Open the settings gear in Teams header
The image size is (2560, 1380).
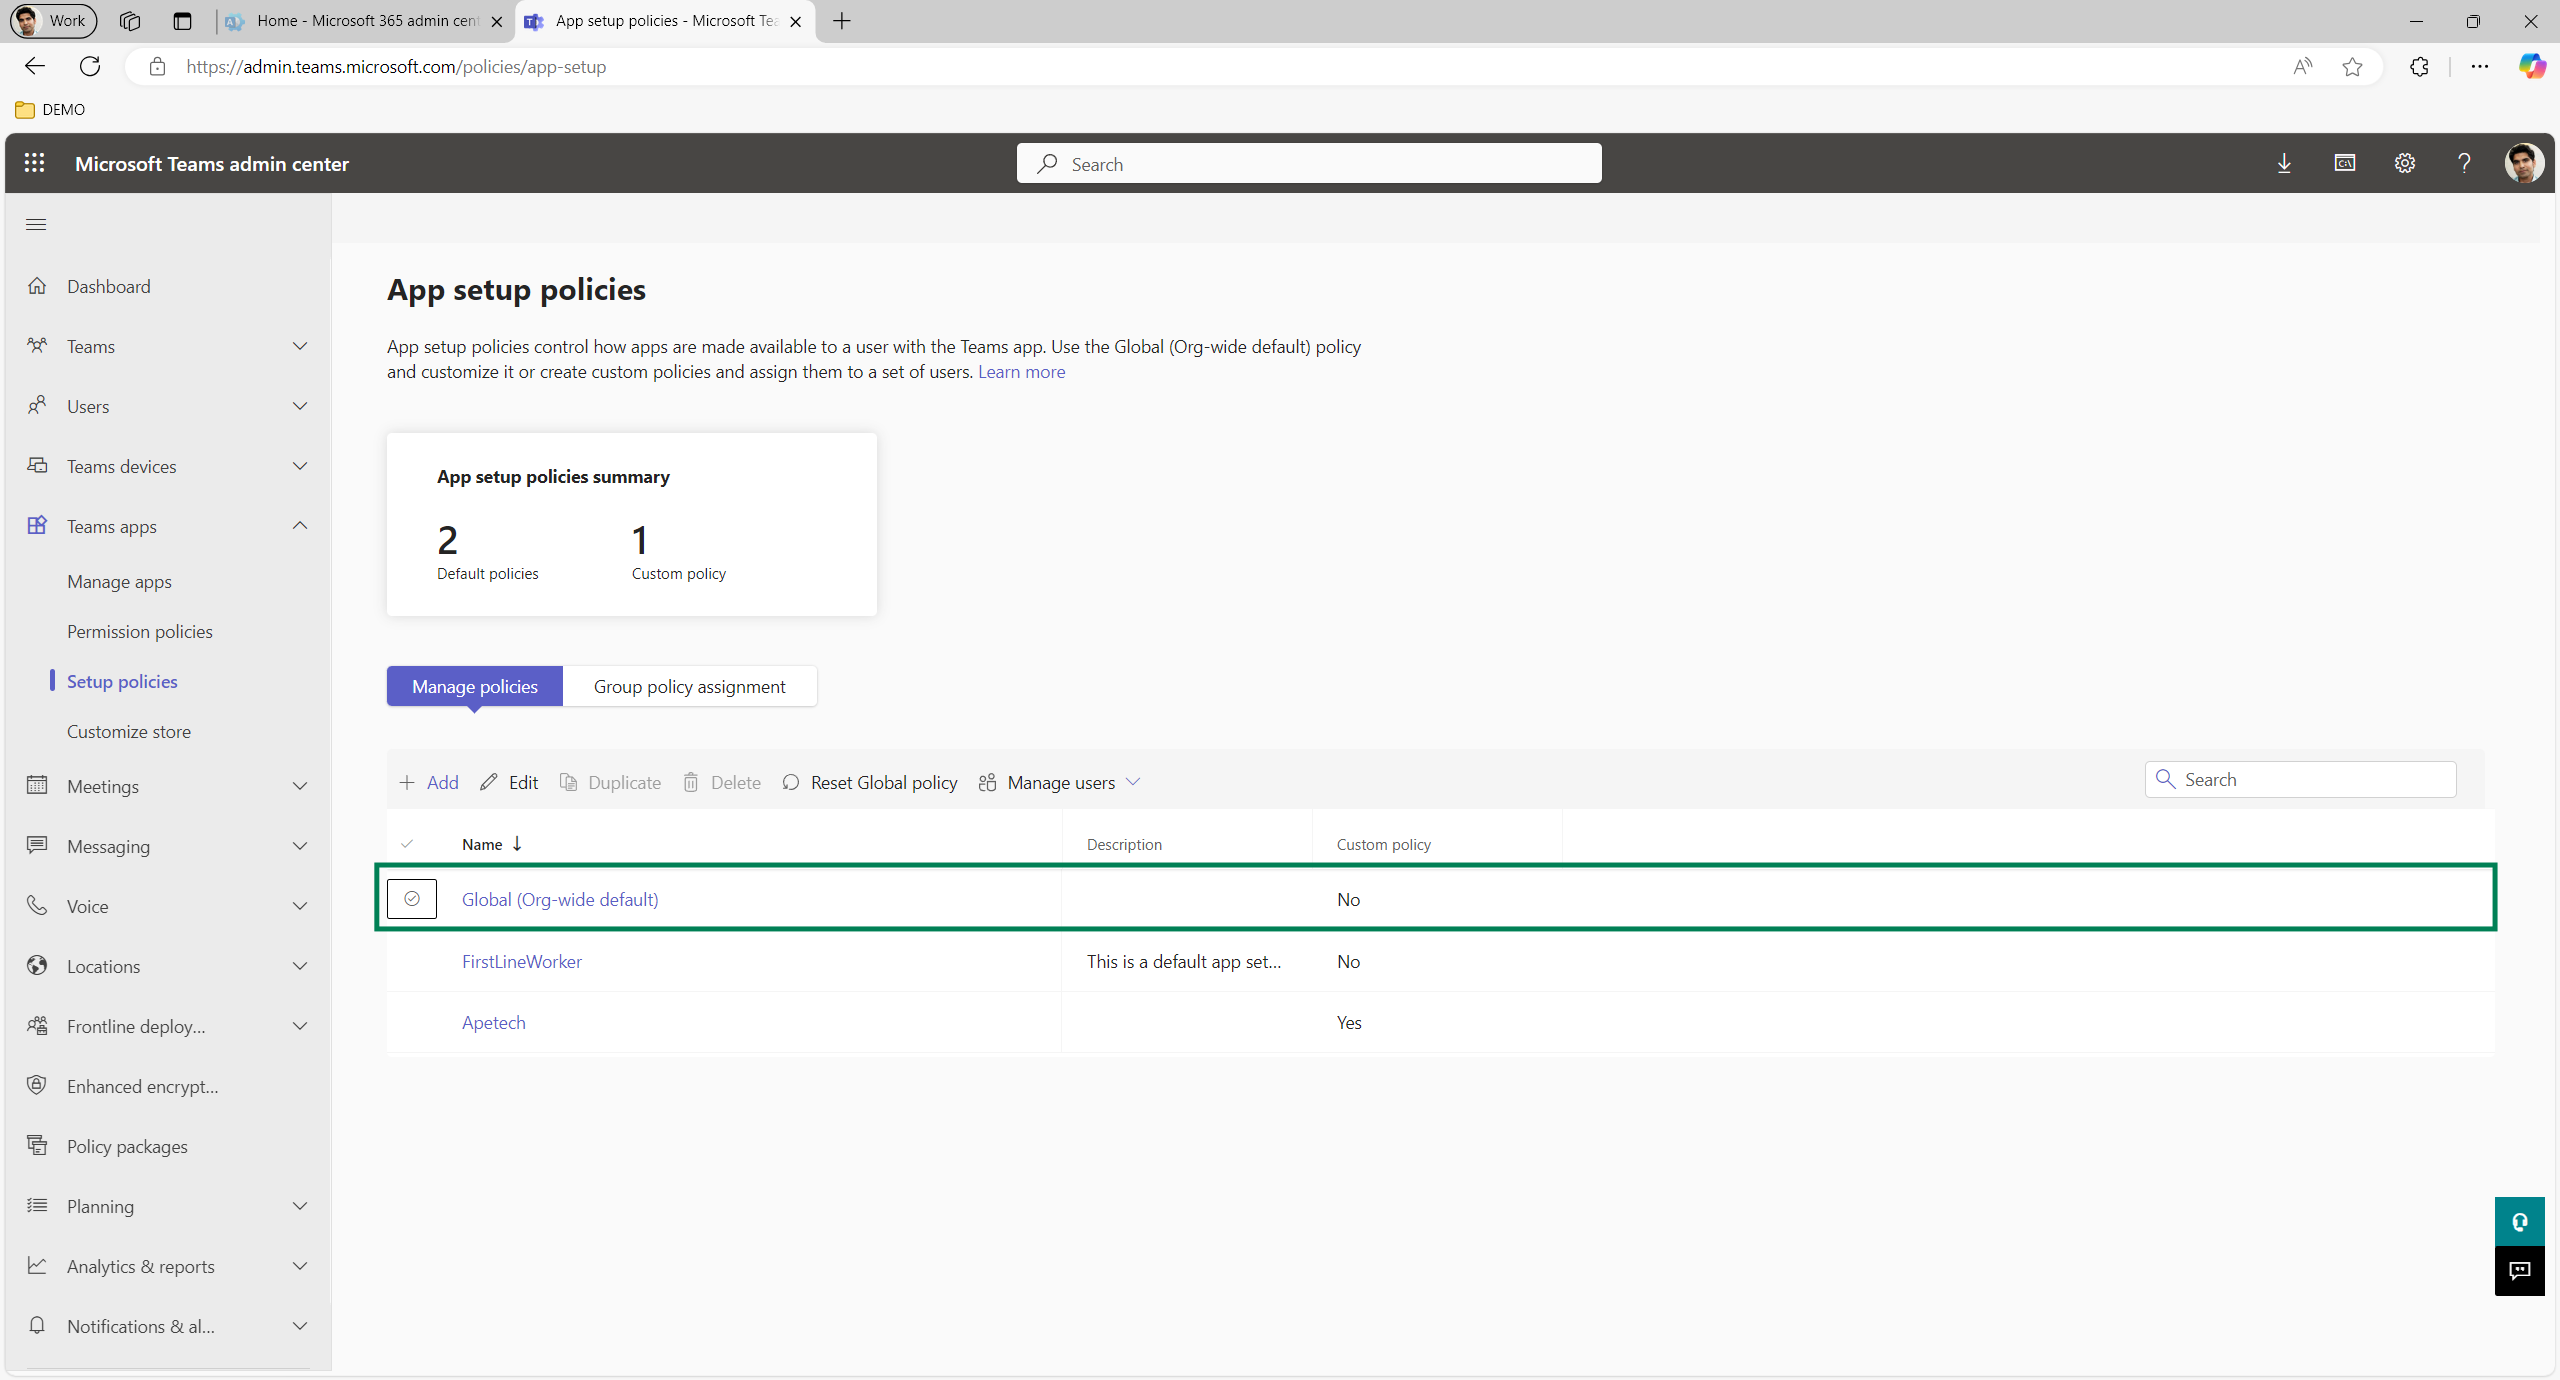2404,163
